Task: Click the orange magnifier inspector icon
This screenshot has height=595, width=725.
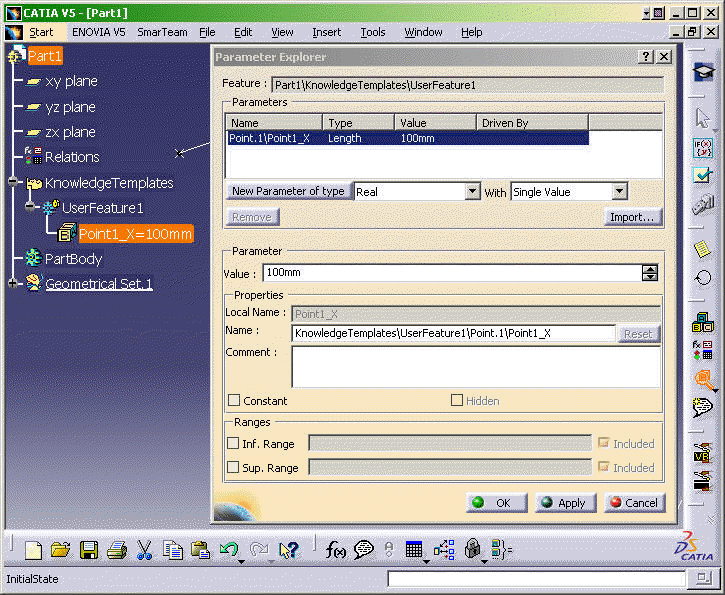Action: pyautogui.click(x=703, y=380)
